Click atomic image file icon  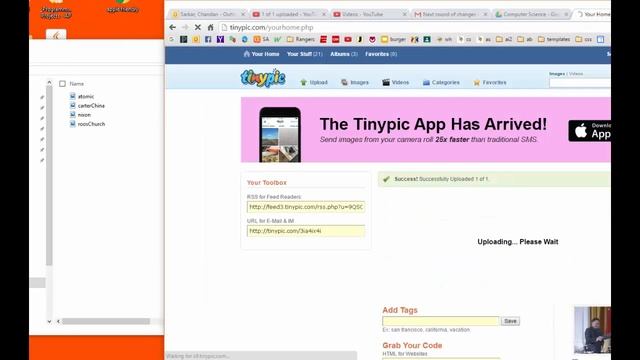click(x=73, y=96)
